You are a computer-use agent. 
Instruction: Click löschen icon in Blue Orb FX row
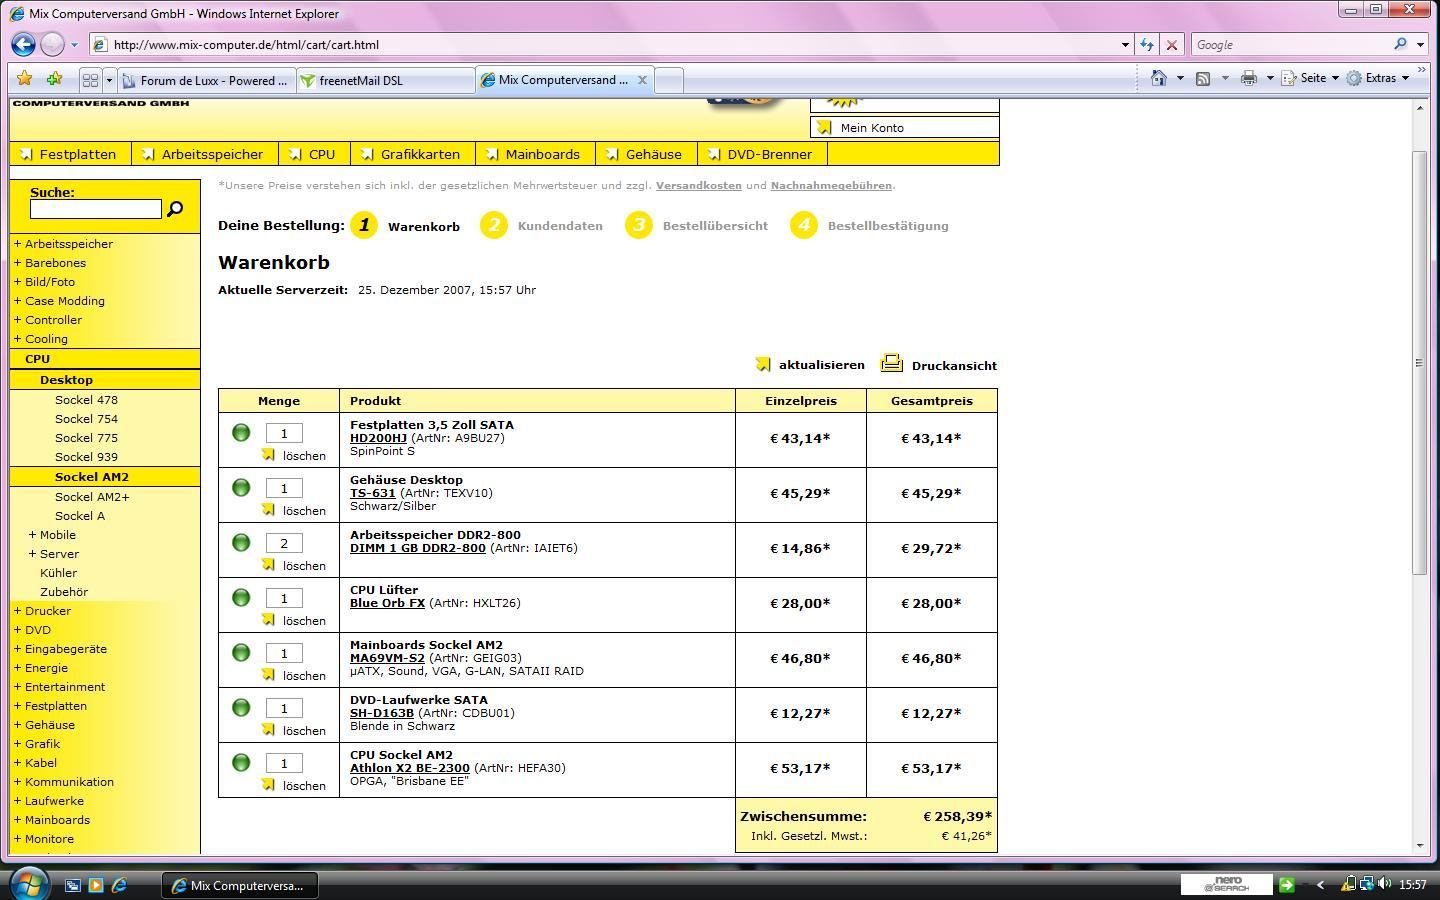point(268,620)
